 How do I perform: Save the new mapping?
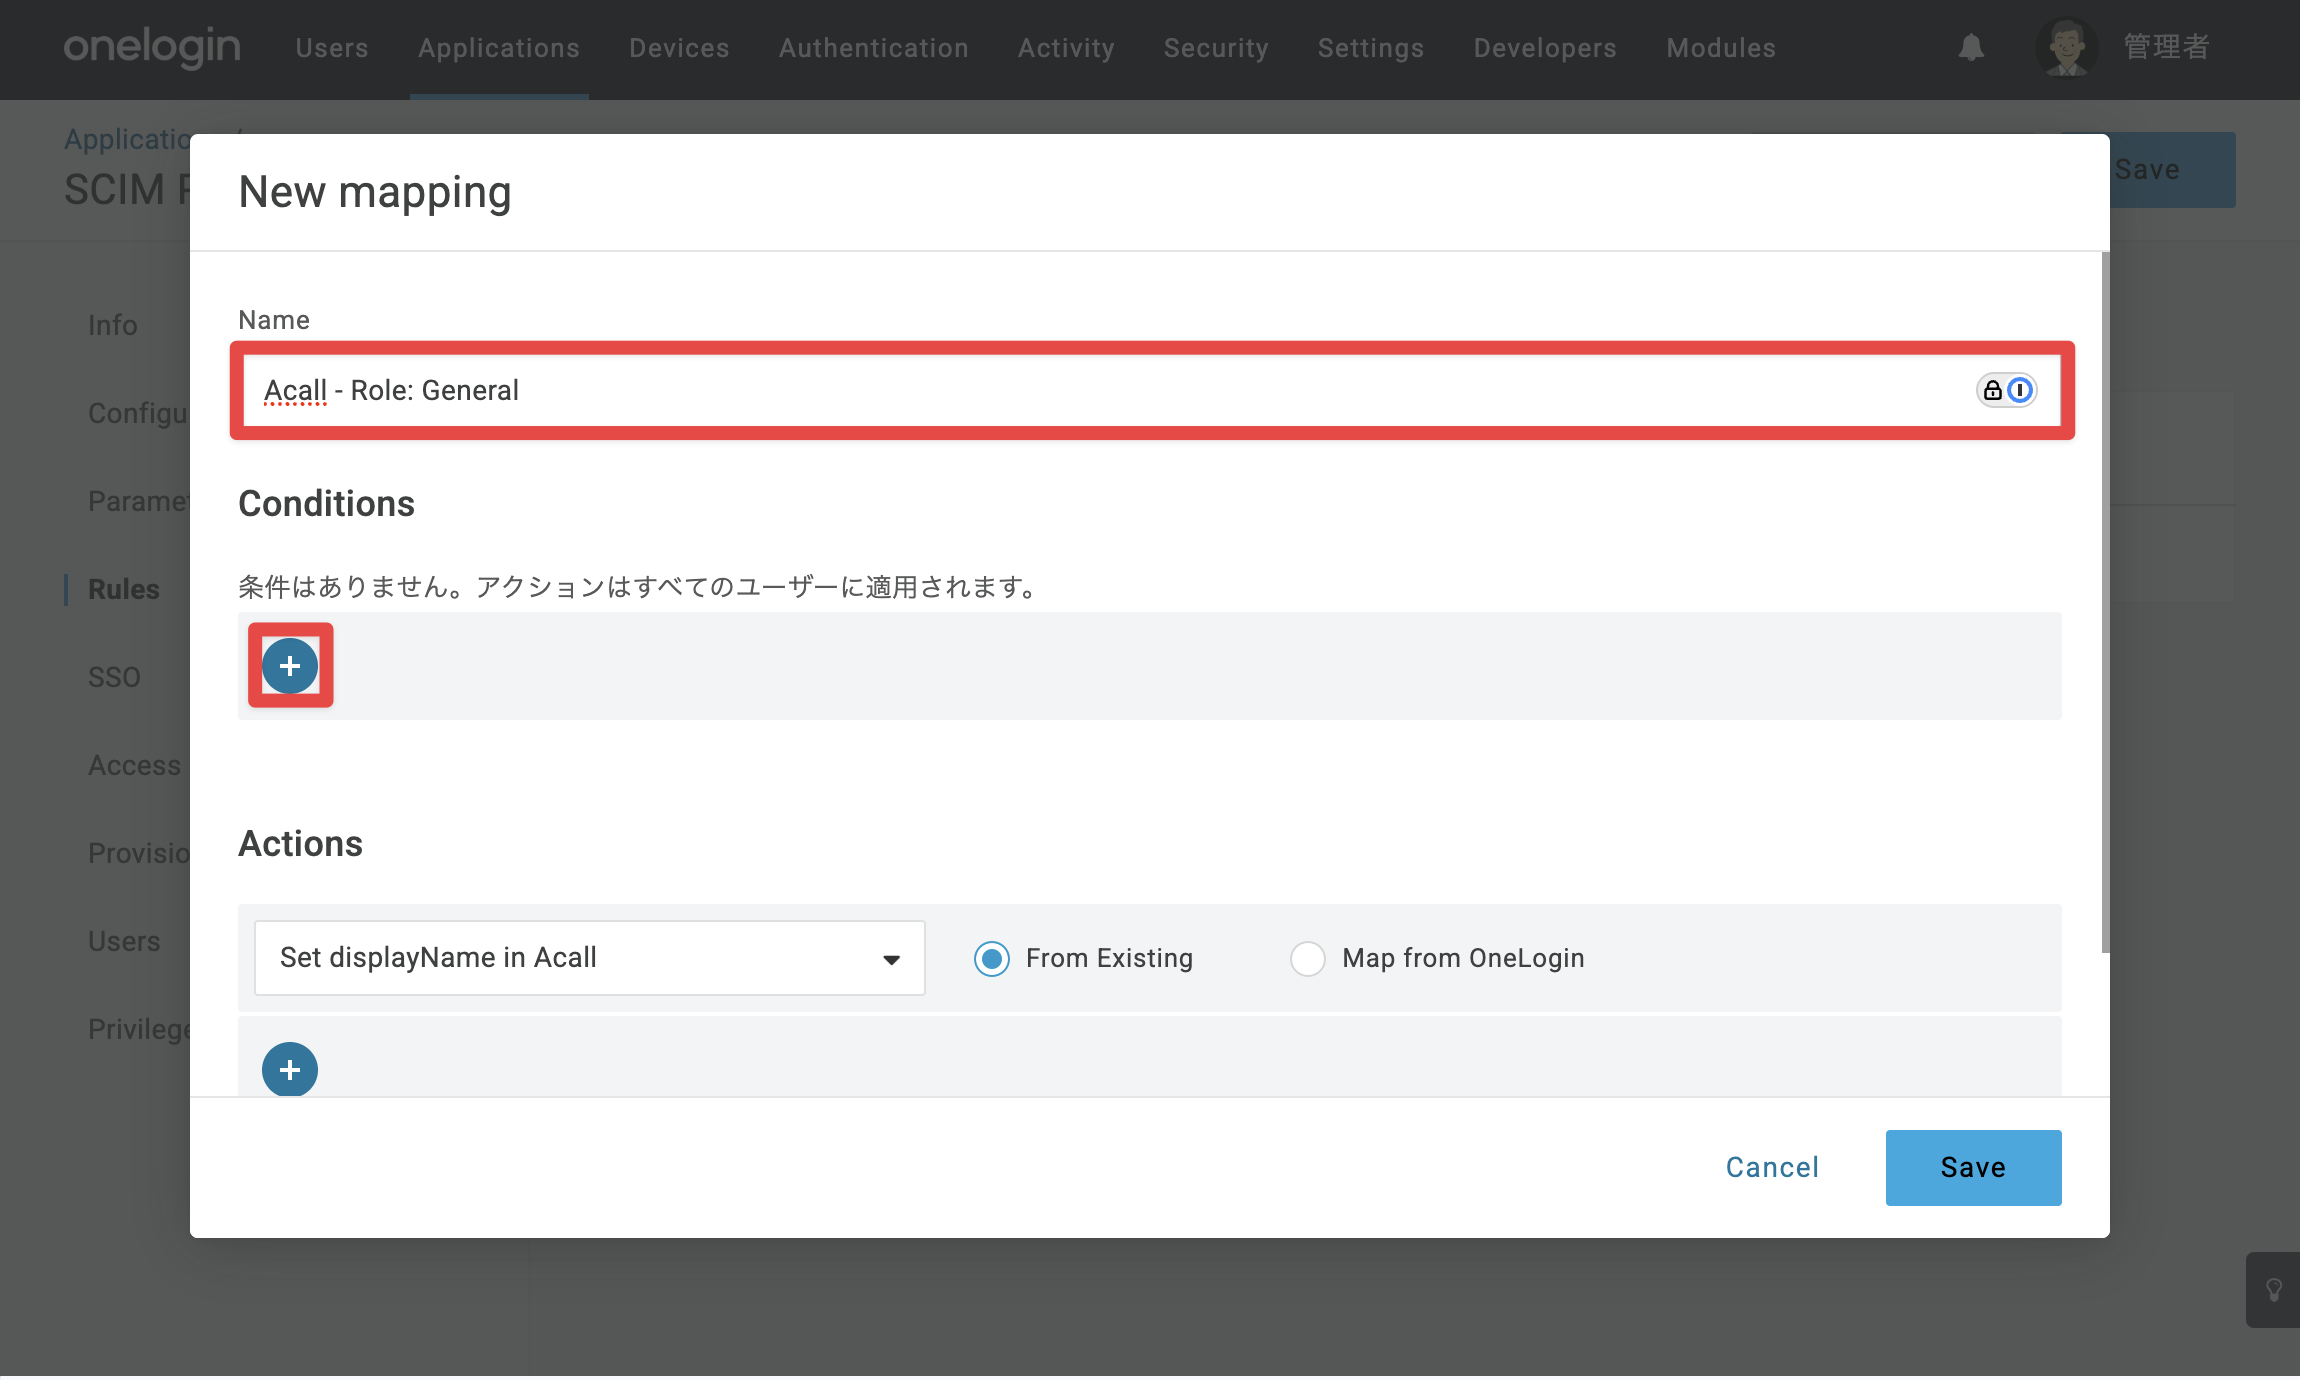click(x=1973, y=1167)
